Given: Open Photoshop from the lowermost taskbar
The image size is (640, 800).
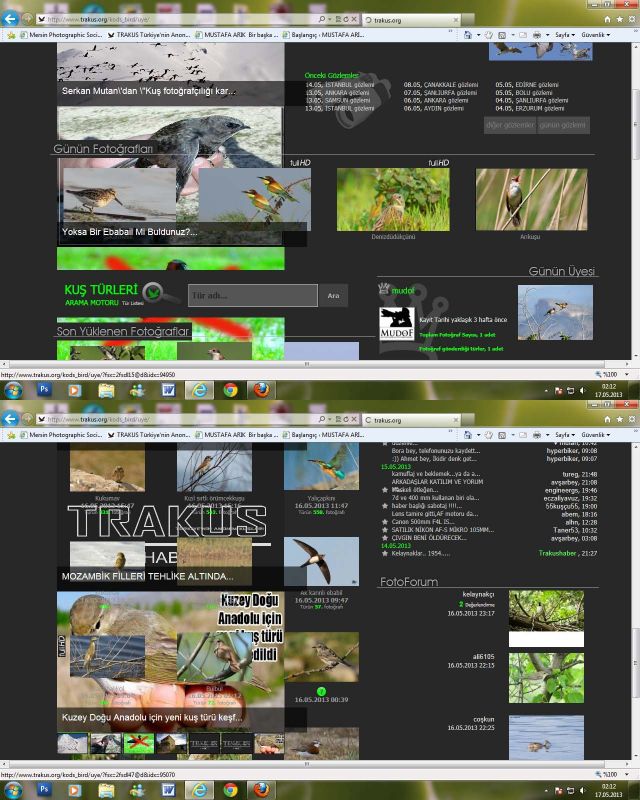Looking at the screenshot, I should point(45,789).
